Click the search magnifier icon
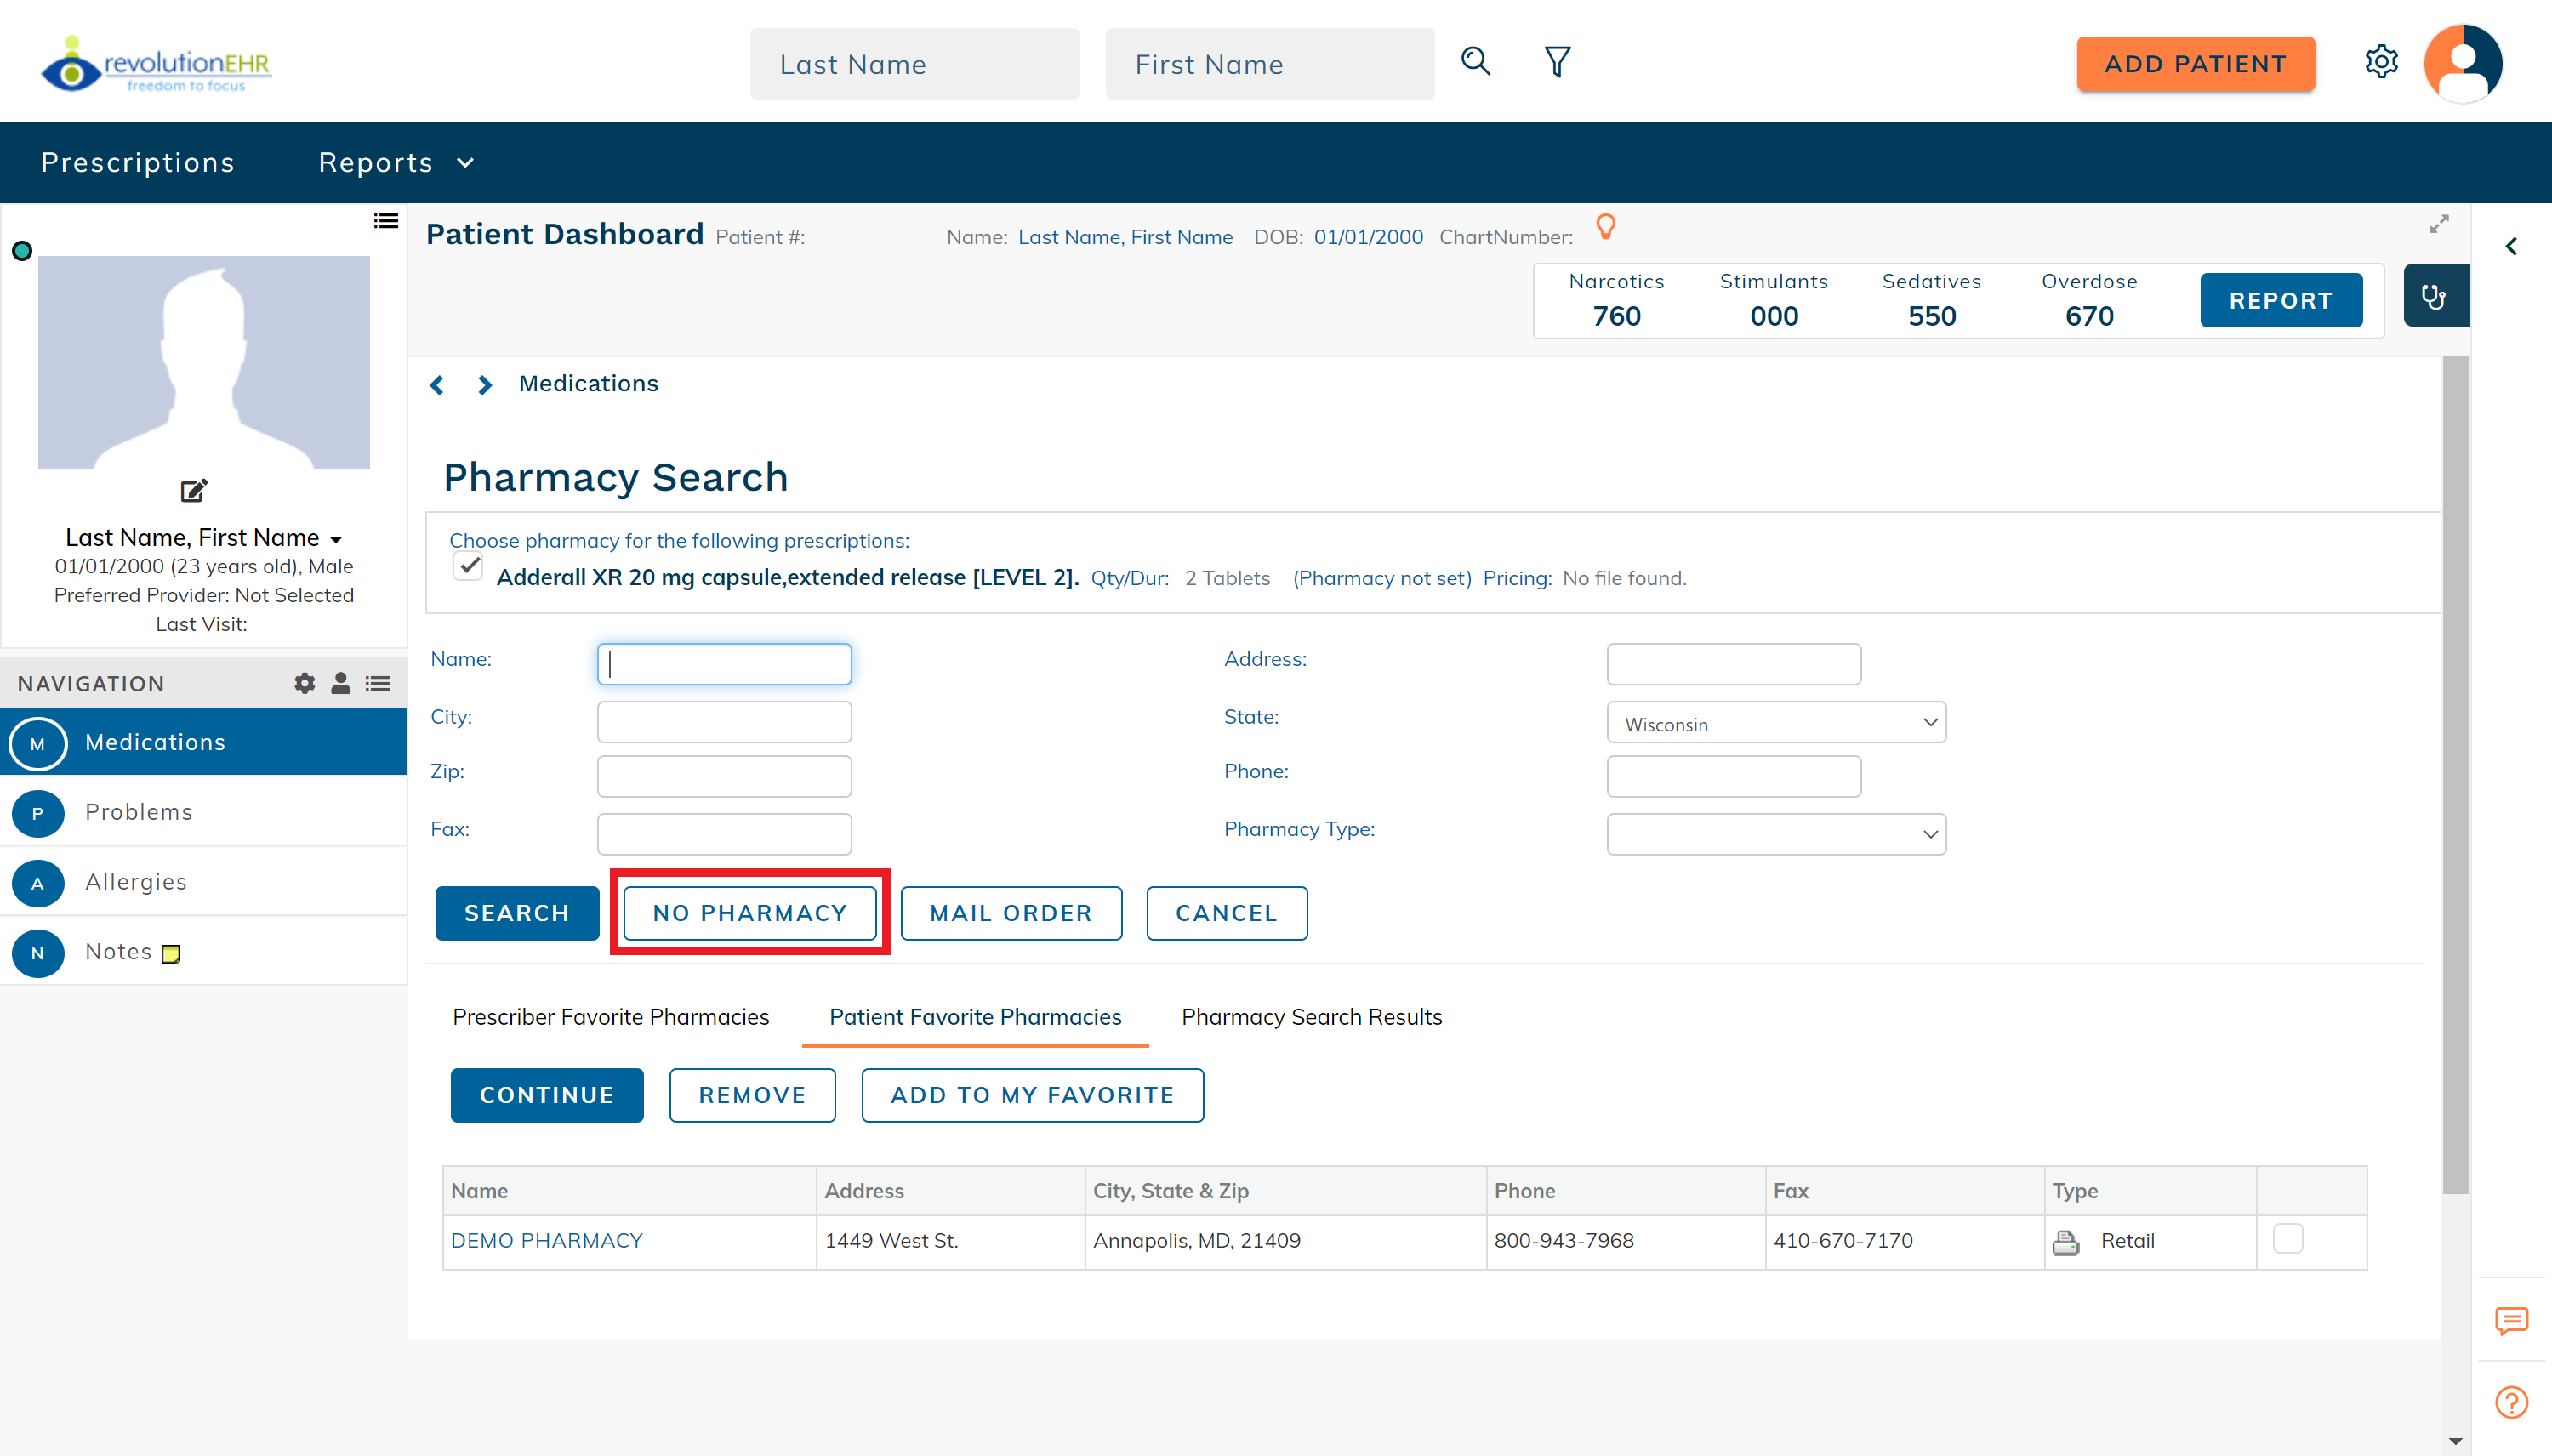 (x=1475, y=62)
